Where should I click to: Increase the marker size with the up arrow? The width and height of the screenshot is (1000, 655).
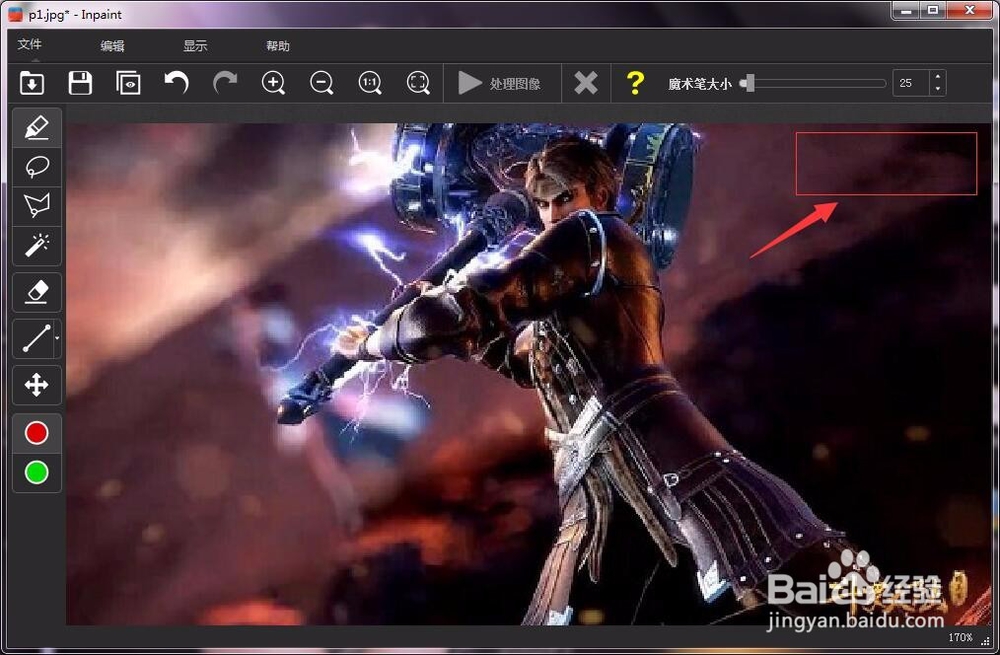click(x=938, y=77)
